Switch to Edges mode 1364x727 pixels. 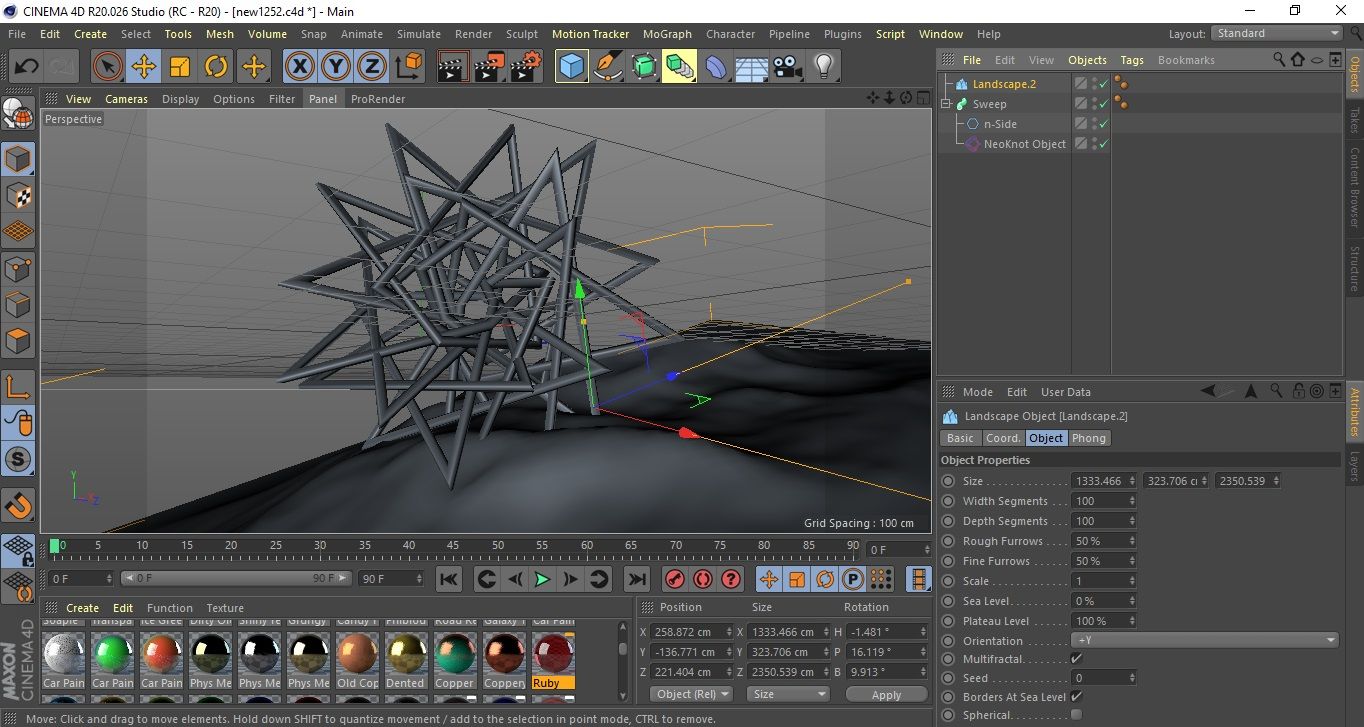(x=18, y=304)
